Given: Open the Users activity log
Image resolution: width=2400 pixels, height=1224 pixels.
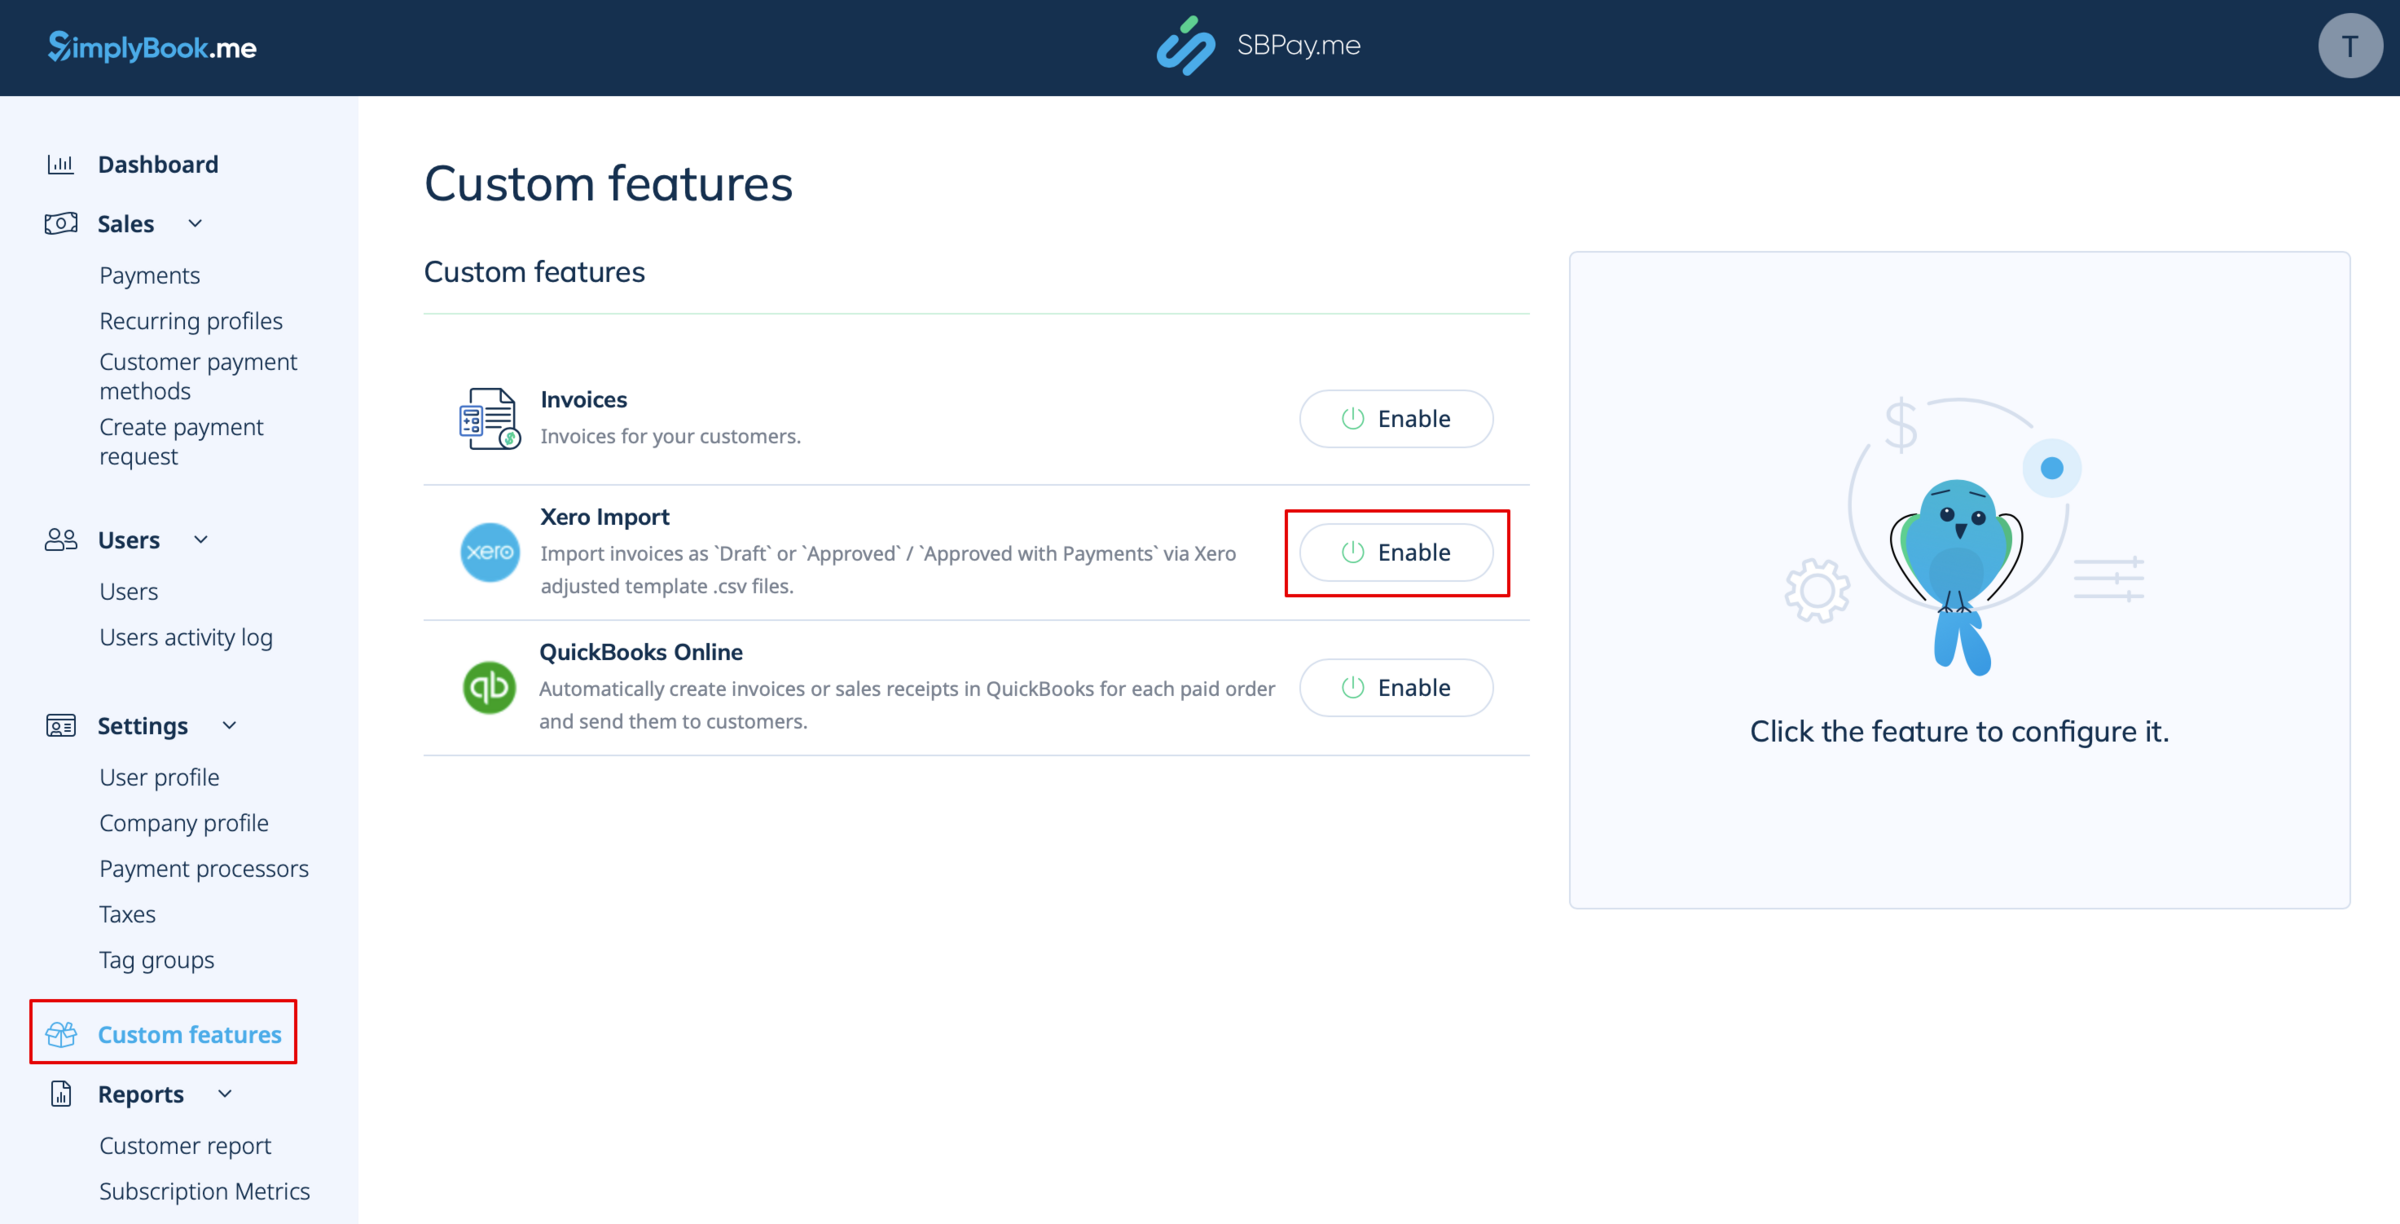Looking at the screenshot, I should [186, 636].
